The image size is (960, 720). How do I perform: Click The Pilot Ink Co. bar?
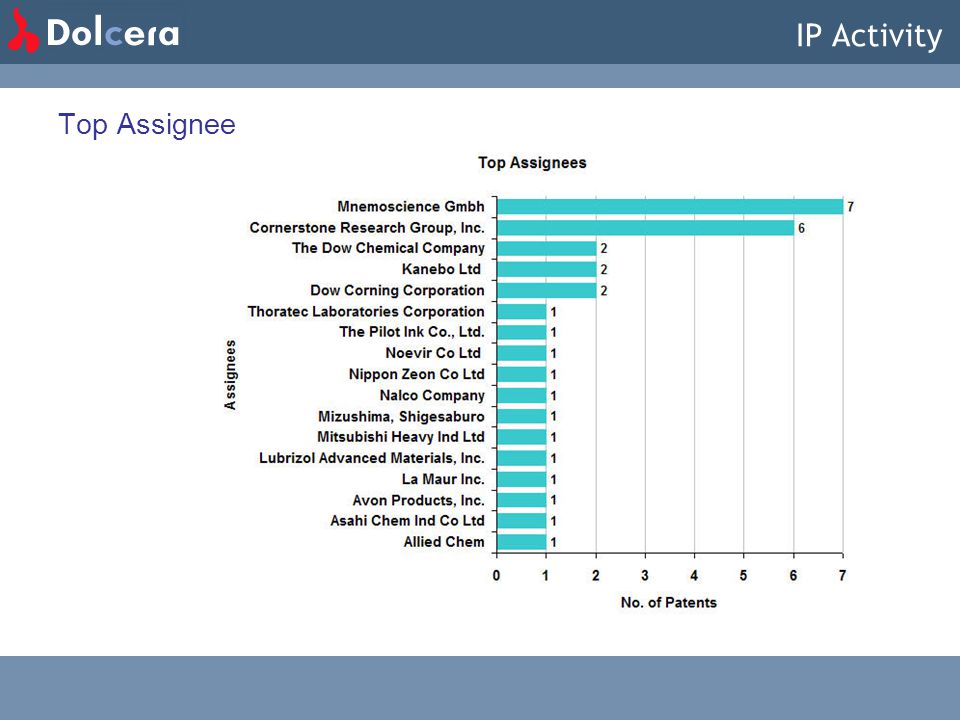(521, 332)
